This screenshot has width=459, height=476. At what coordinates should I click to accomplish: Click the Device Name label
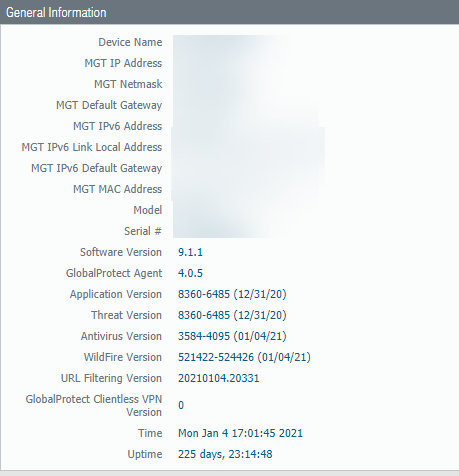tap(130, 42)
